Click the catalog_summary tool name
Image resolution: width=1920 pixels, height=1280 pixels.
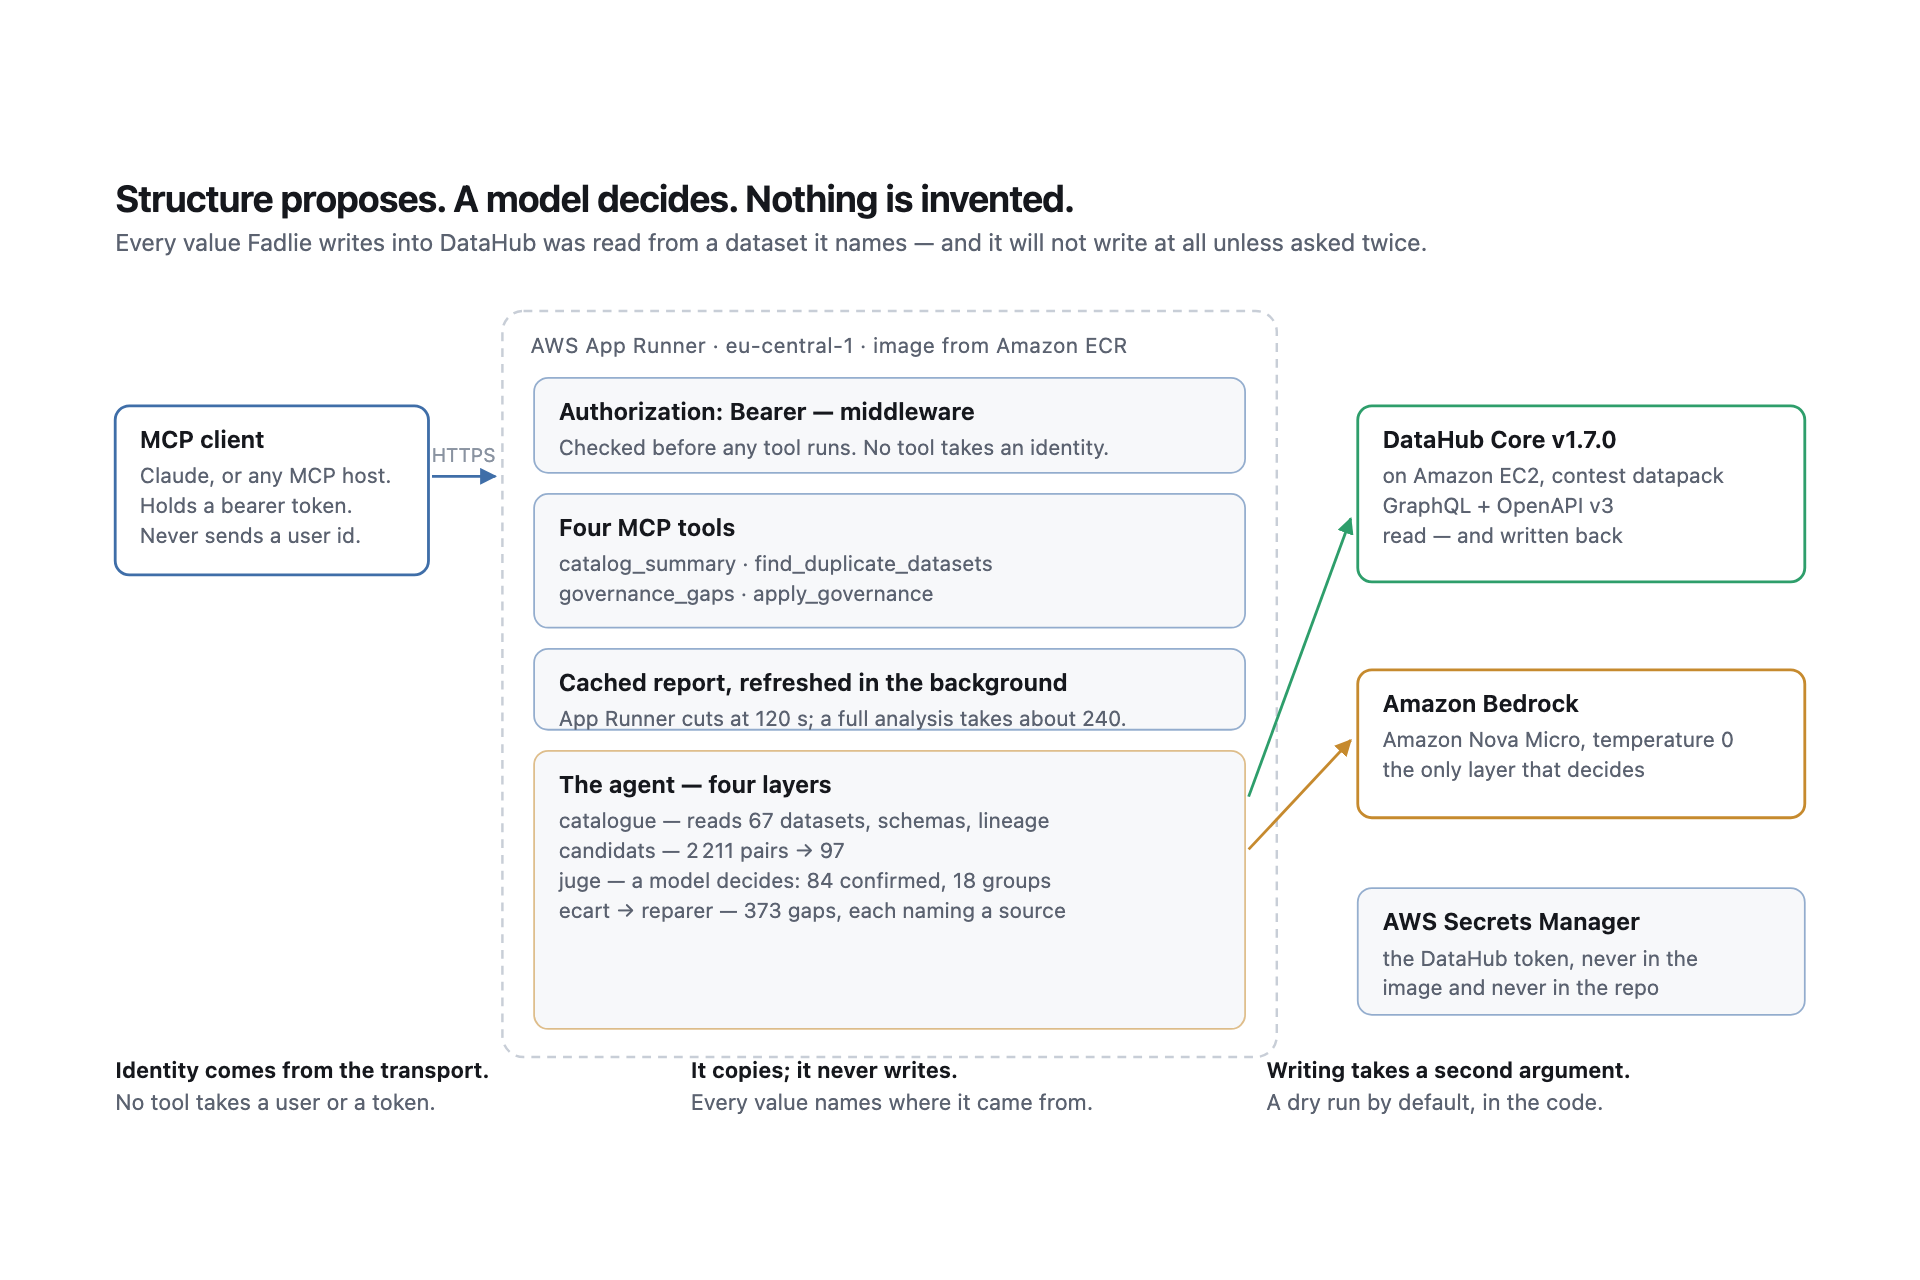[x=647, y=564]
